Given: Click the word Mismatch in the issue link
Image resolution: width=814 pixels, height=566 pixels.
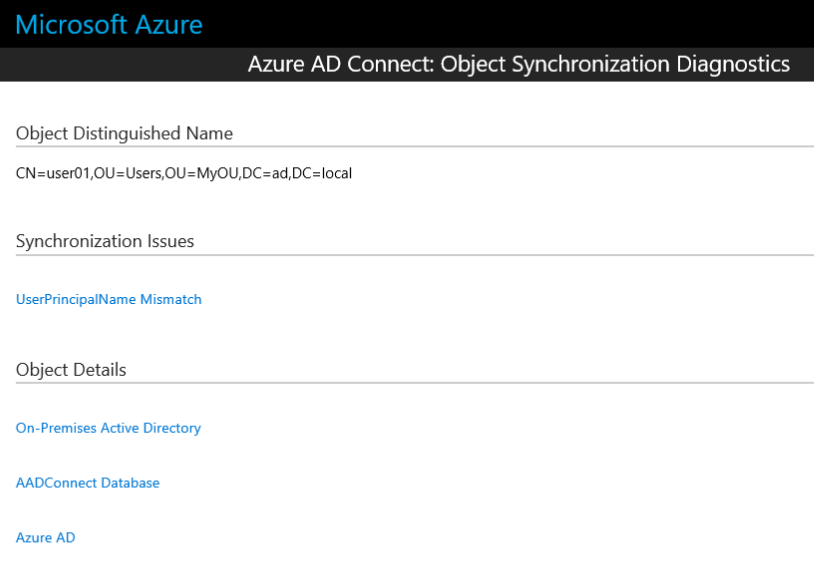Looking at the screenshot, I should tap(171, 299).
